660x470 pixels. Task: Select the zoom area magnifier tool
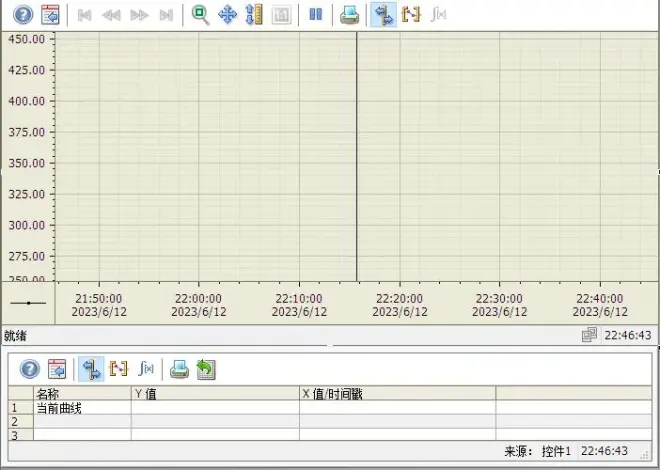click(x=200, y=15)
